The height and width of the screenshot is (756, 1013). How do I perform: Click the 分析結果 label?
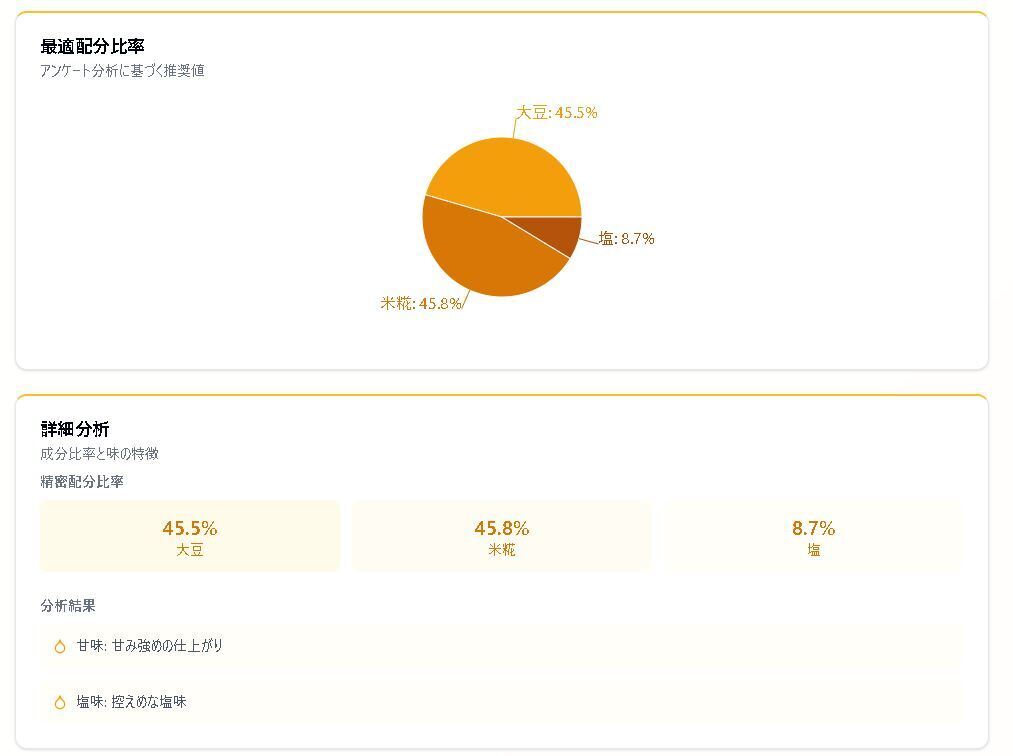click(68, 606)
